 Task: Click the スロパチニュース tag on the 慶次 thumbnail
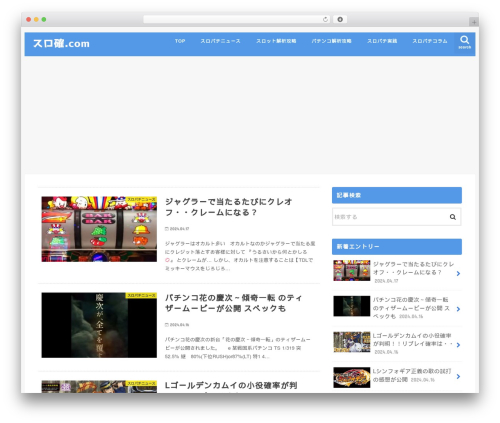(141, 295)
